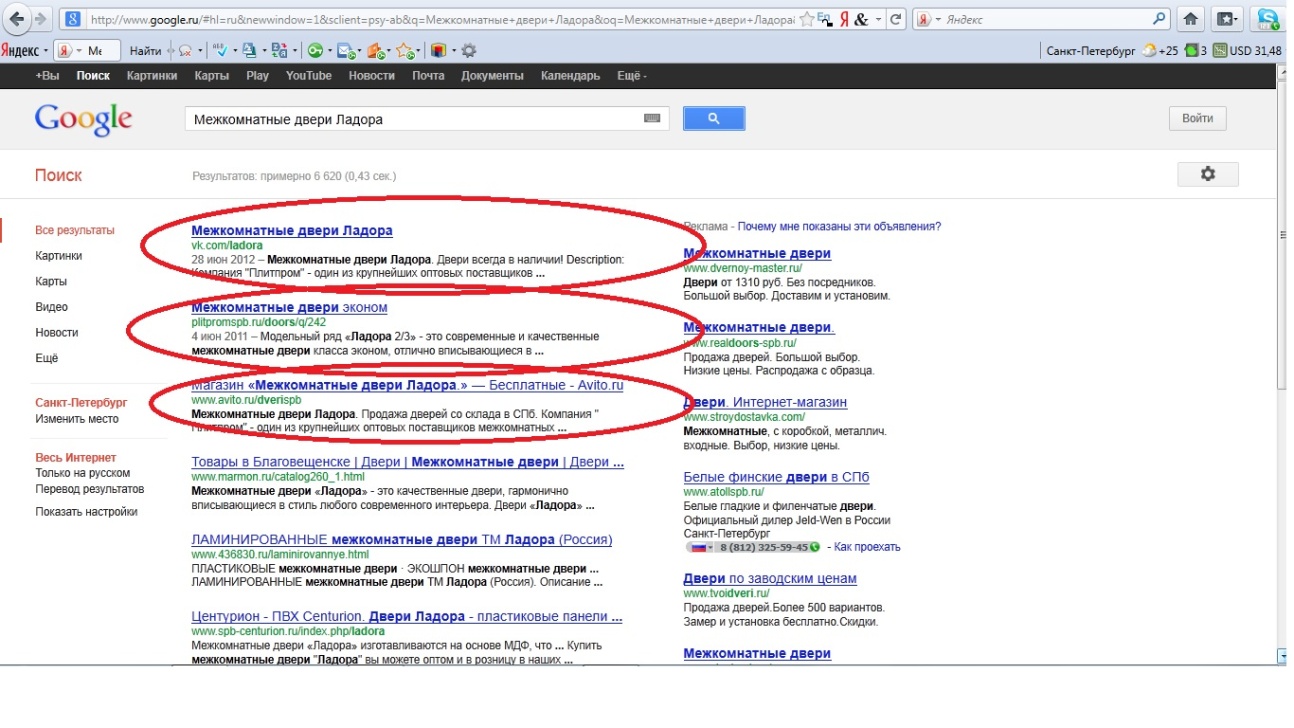Open +Вы in the Google top bar
1294x728 pixels.
(x=47, y=76)
